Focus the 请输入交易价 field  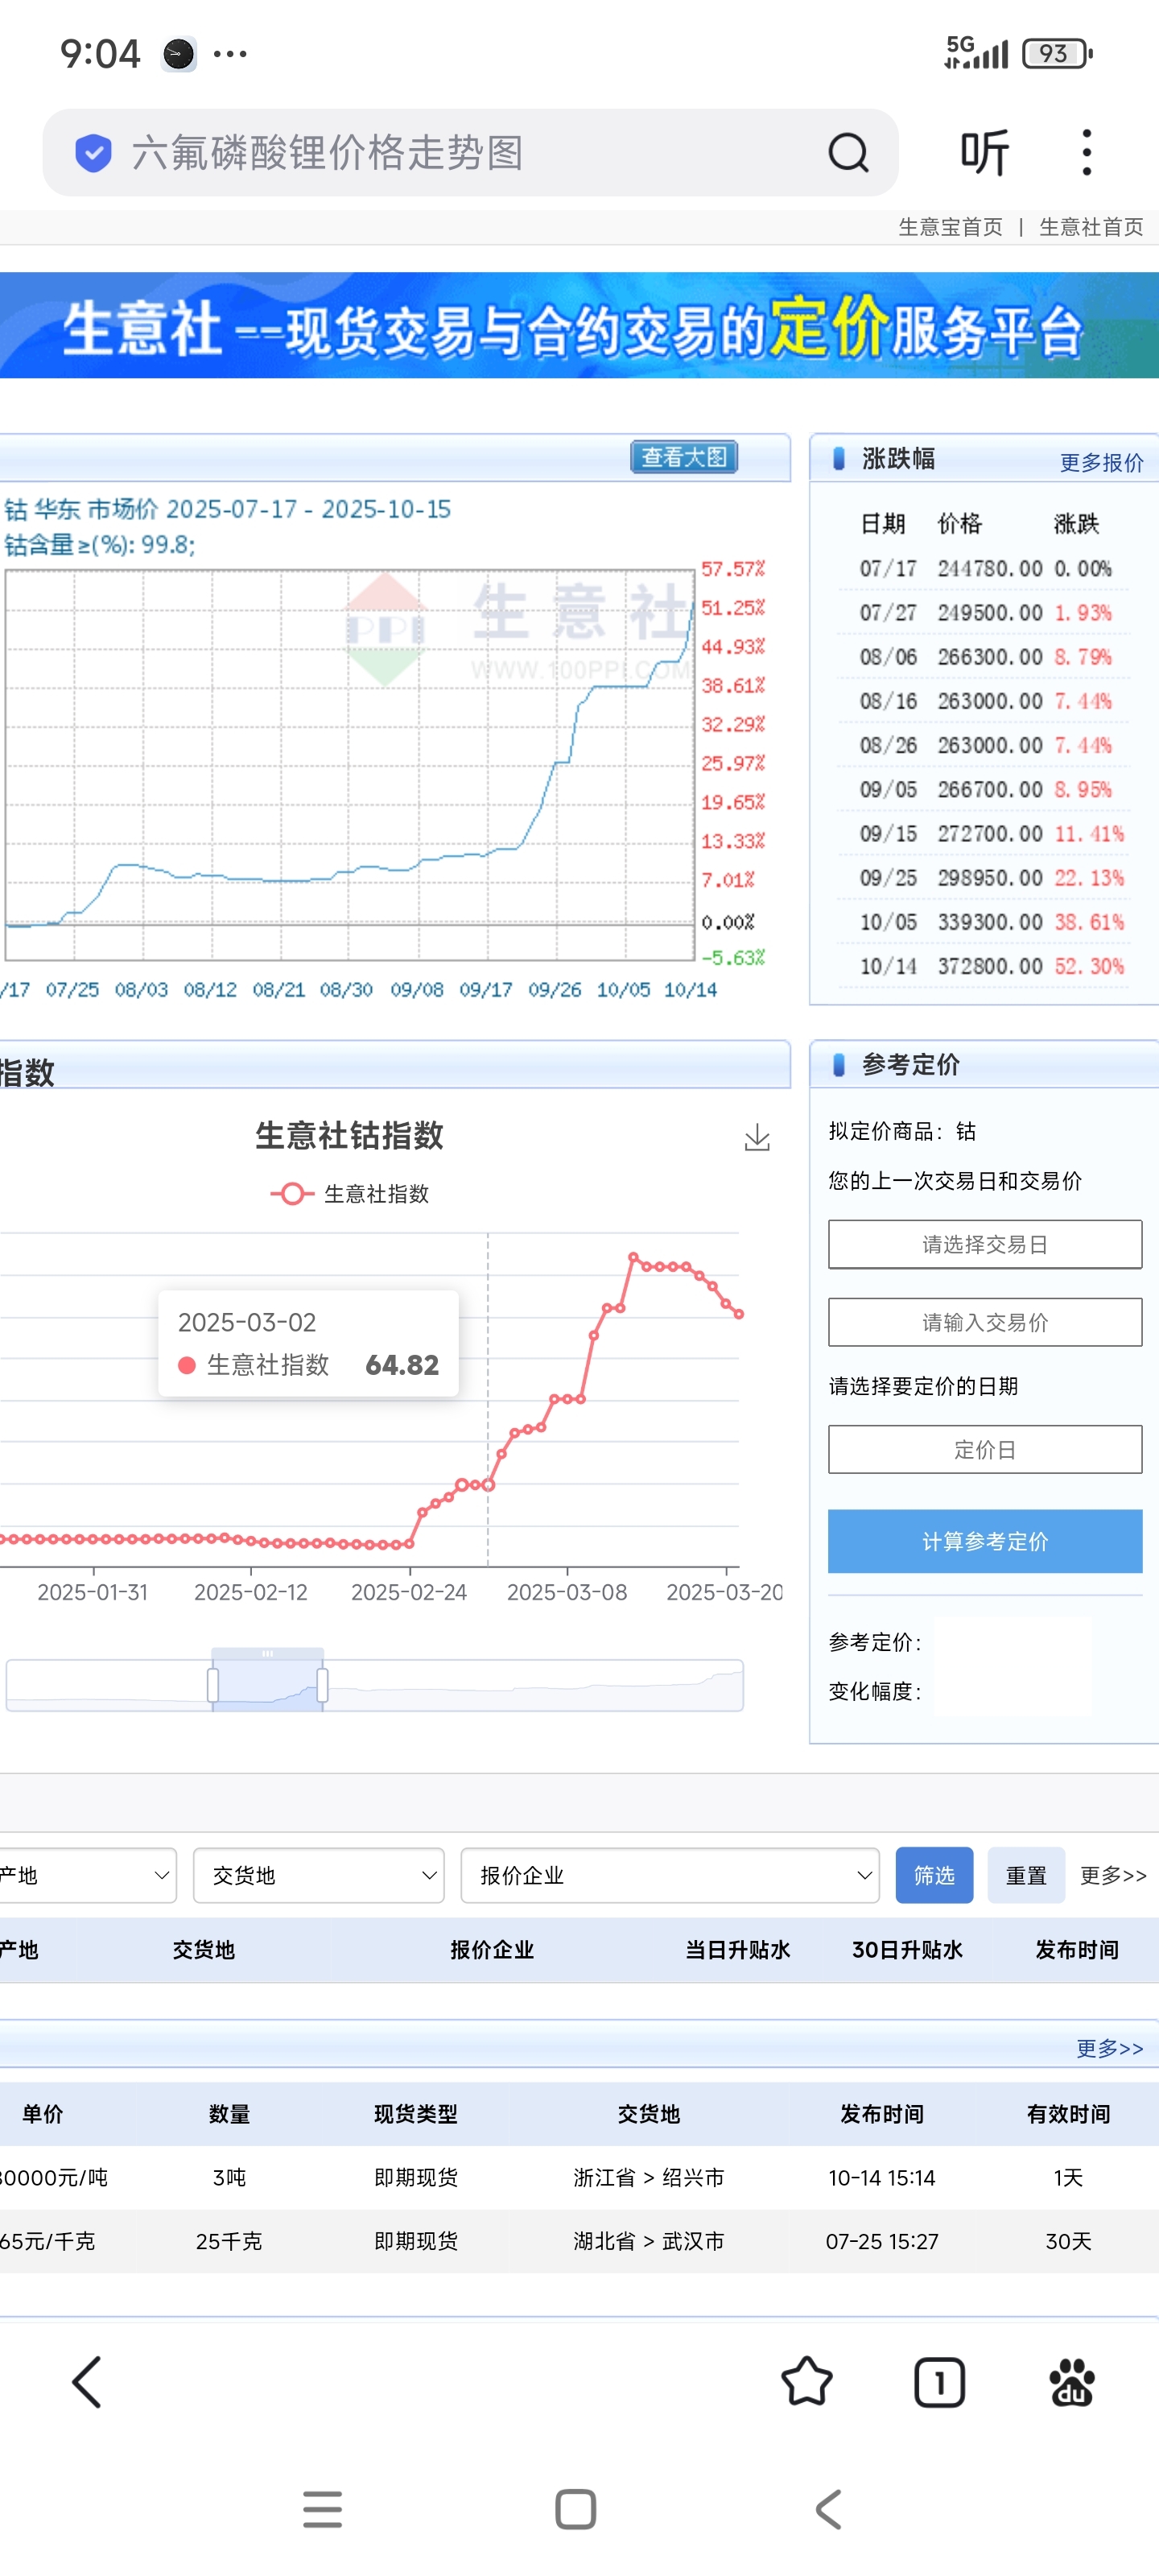pos(985,1322)
